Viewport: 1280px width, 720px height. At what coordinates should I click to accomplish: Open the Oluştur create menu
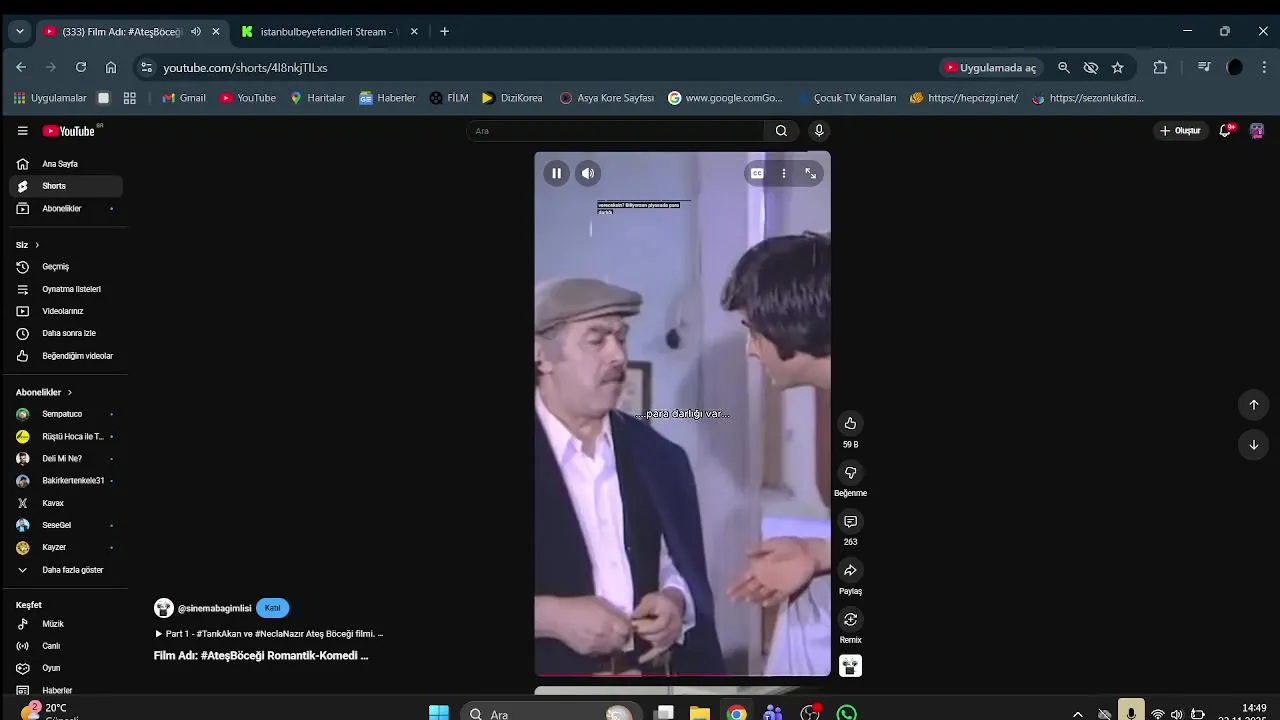pos(1180,131)
